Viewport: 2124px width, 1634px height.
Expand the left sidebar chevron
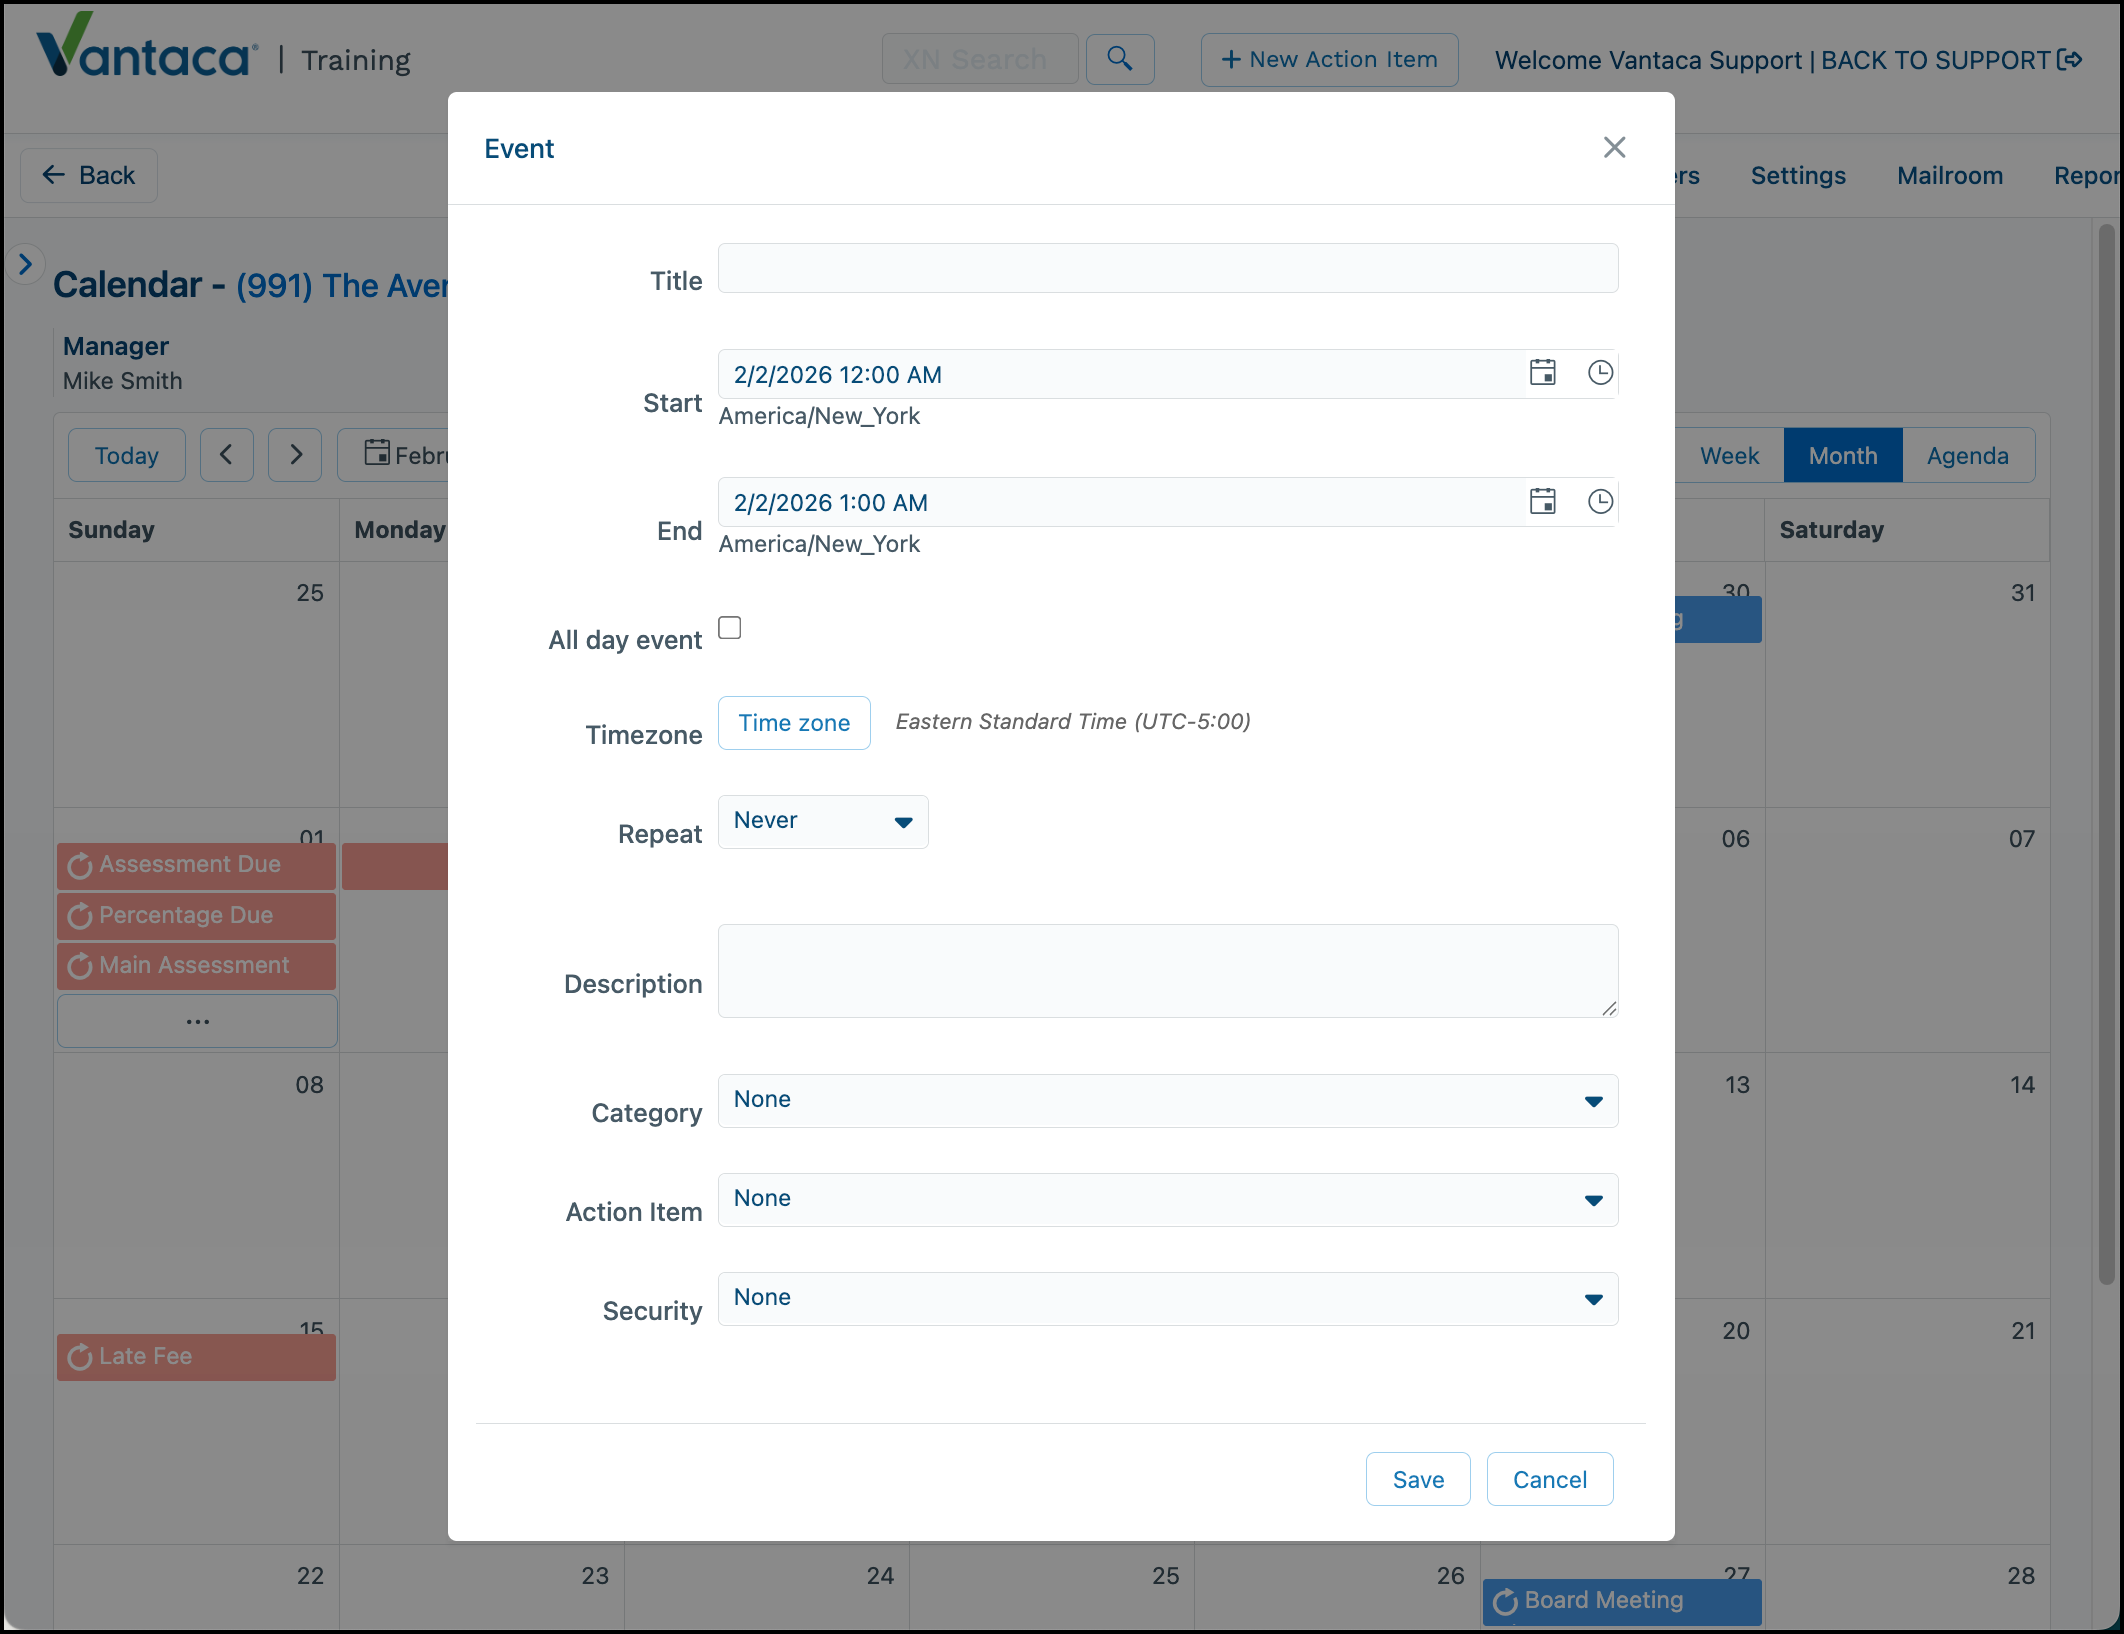(x=25, y=264)
